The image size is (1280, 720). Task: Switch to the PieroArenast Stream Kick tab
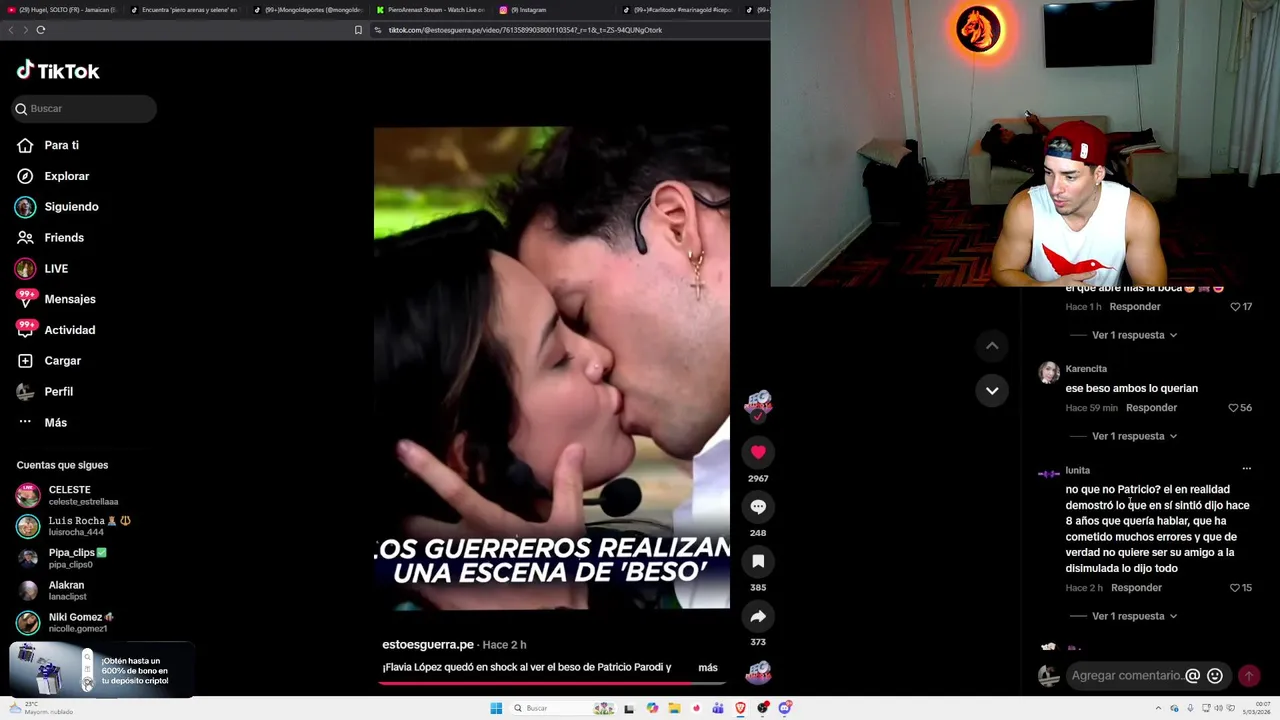coord(430,10)
